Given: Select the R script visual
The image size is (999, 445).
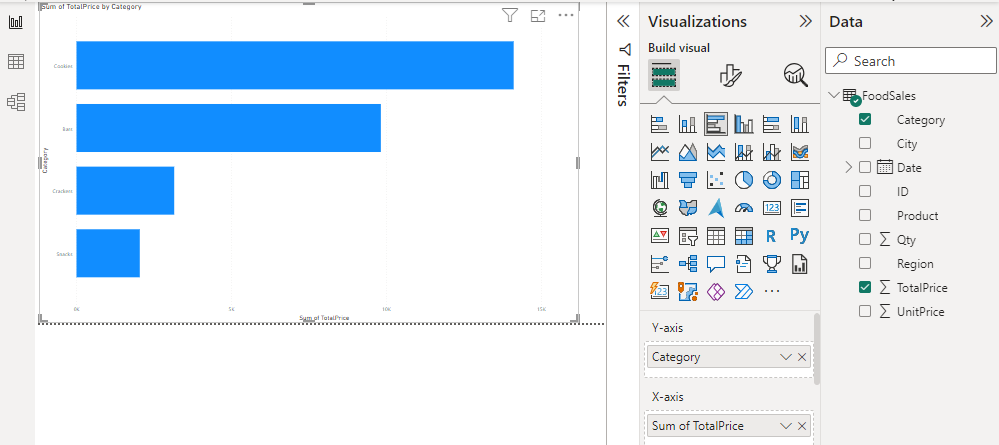Looking at the screenshot, I should pos(772,236).
